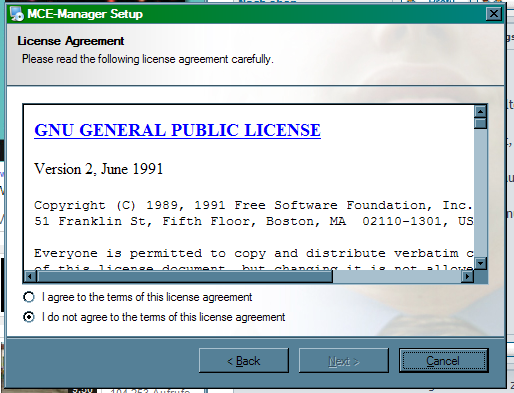Close the MCE-Manager Setup window
This screenshot has width=514, height=393.
click(x=493, y=14)
